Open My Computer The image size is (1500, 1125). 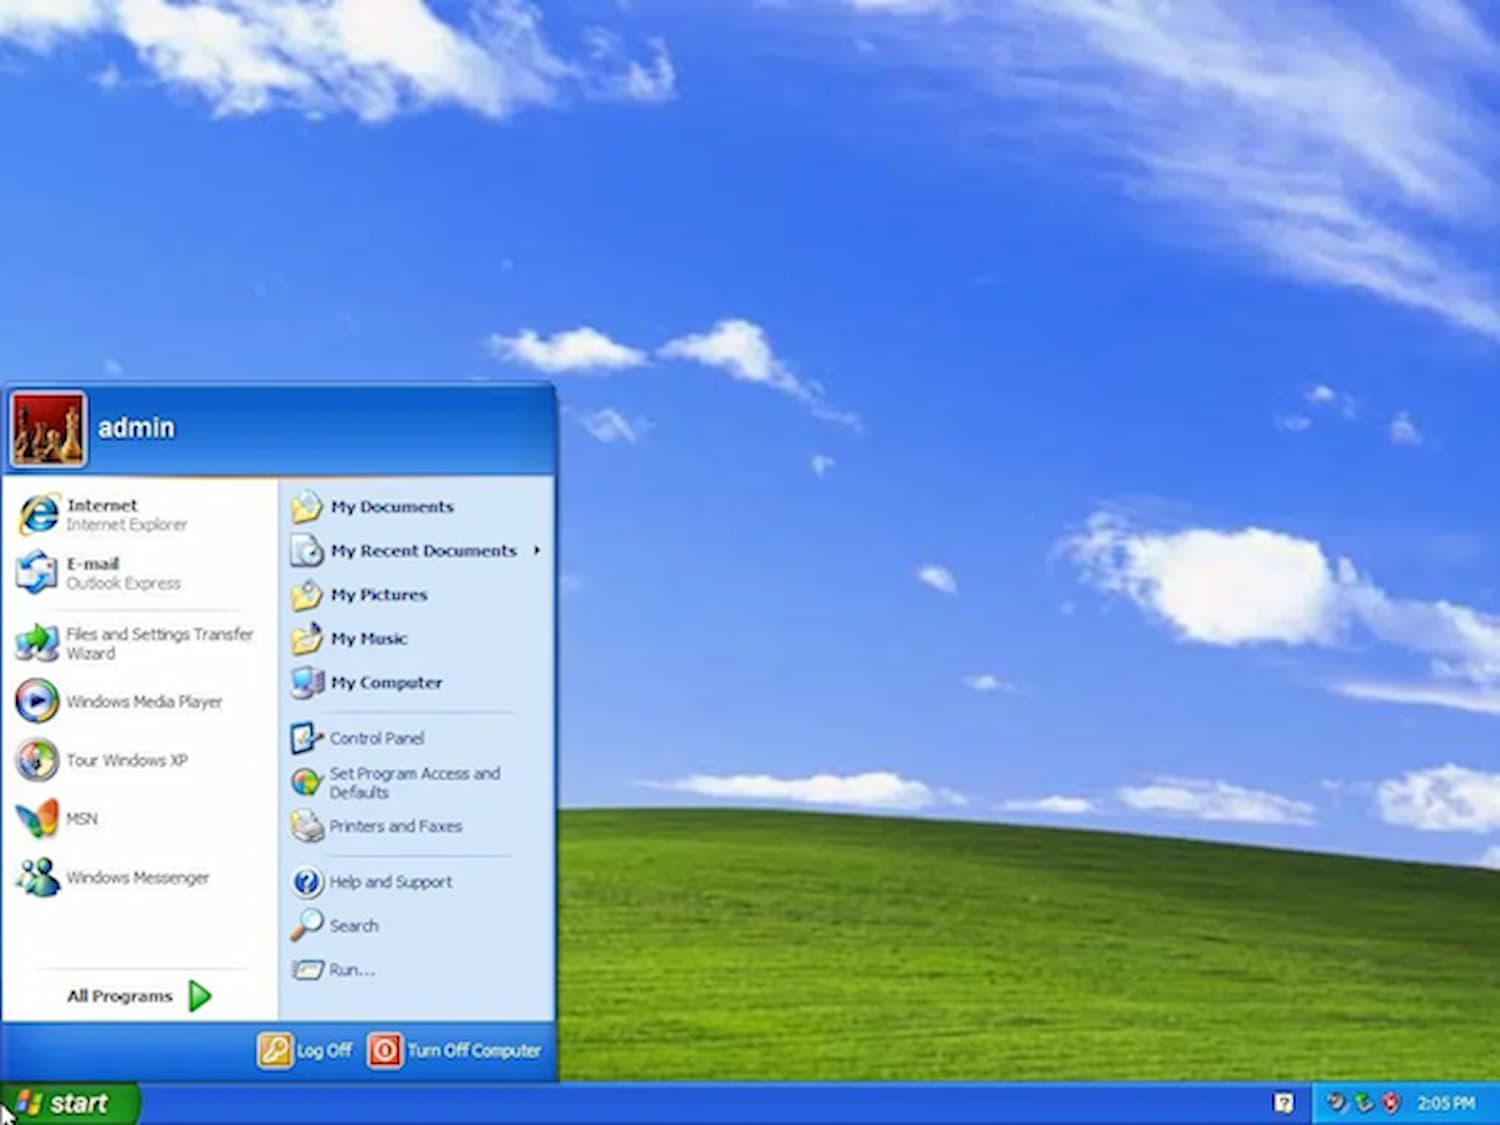pyautogui.click(x=386, y=682)
